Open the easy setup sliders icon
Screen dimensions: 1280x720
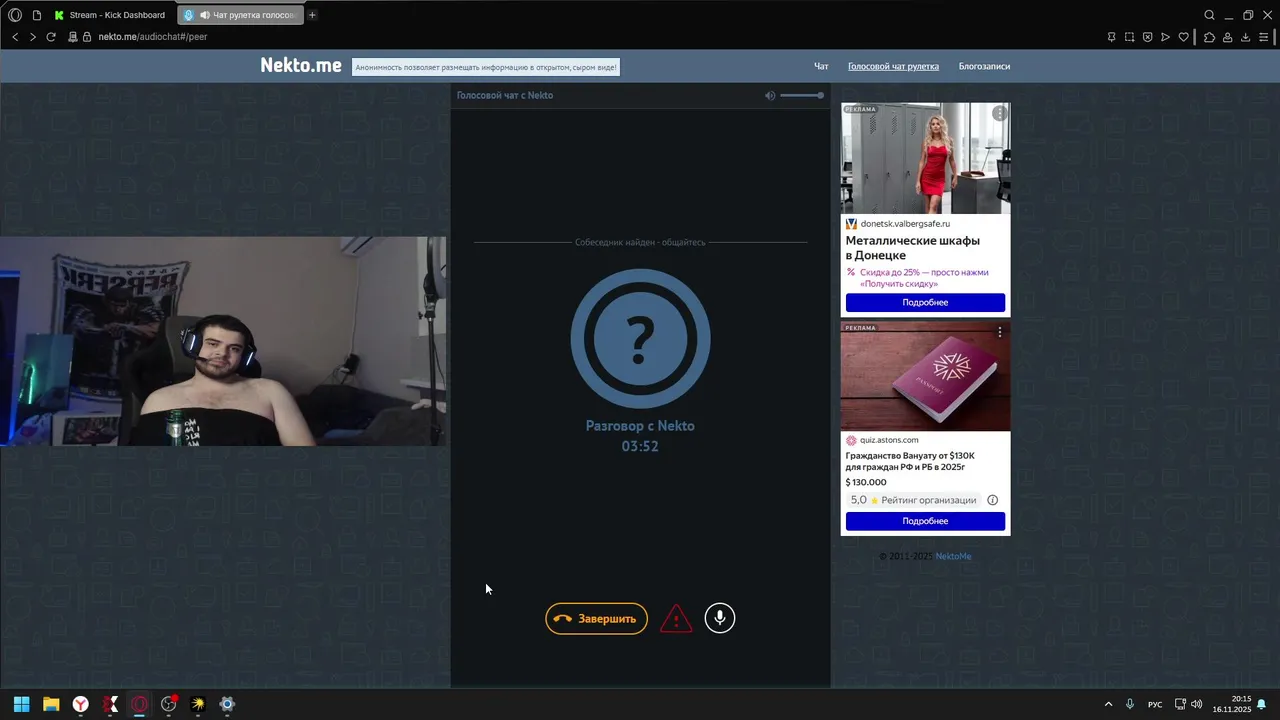1263,37
